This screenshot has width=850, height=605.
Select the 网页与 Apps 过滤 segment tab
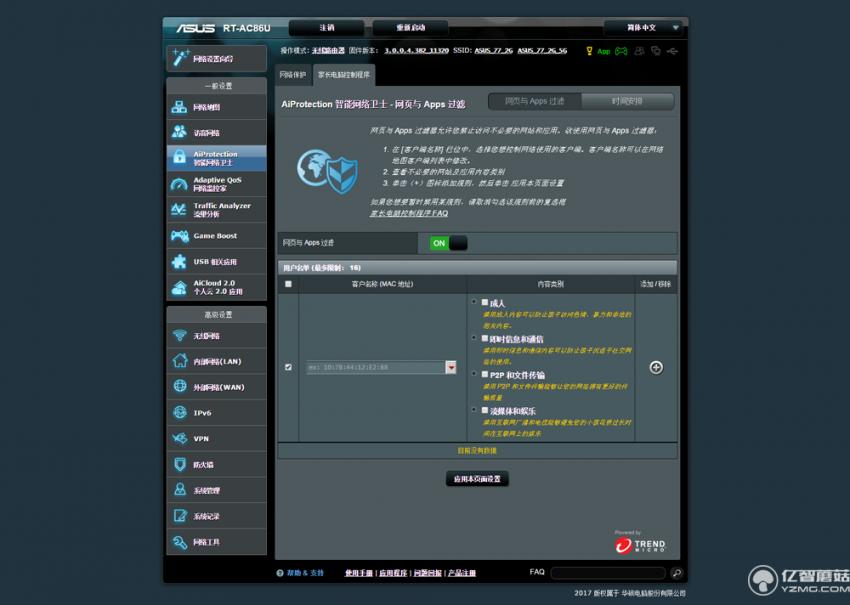click(535, 101)
